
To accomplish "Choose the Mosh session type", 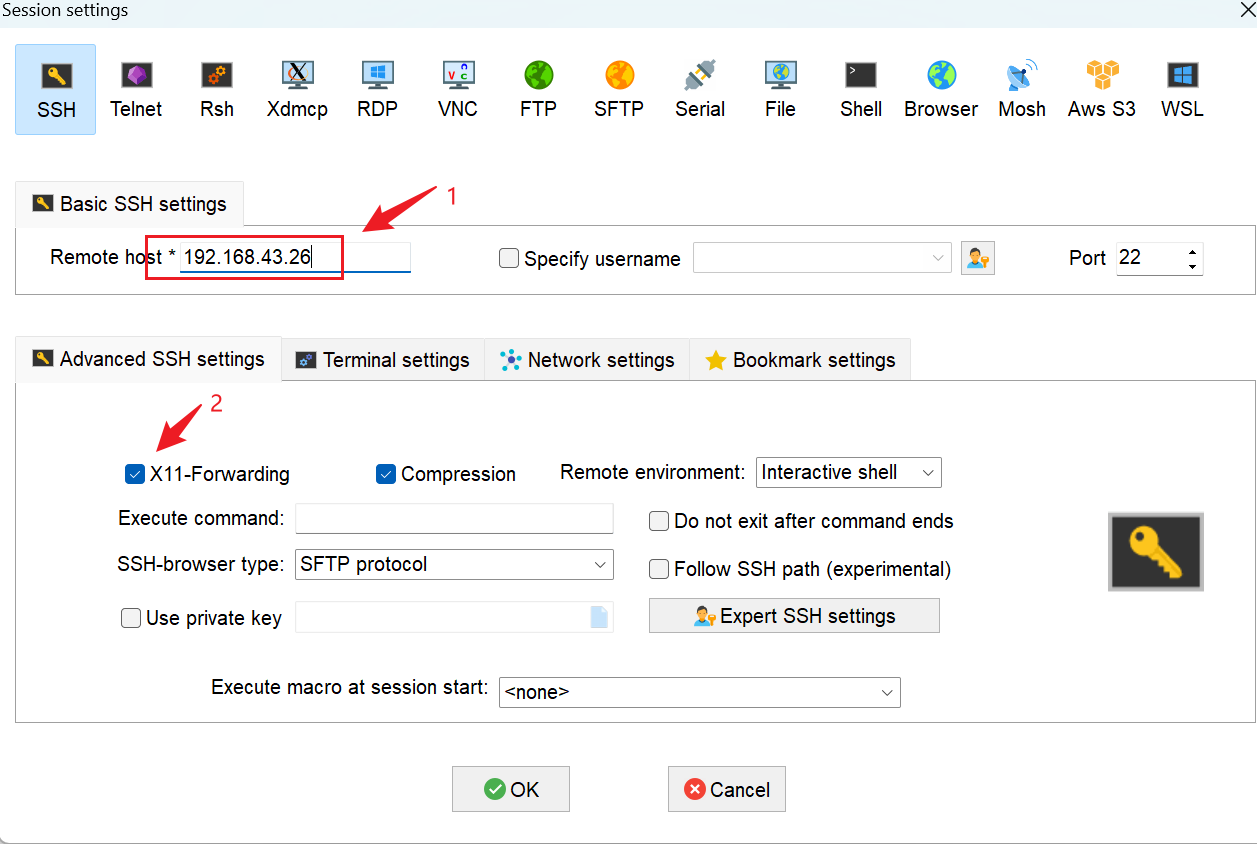I will 1022,89.
